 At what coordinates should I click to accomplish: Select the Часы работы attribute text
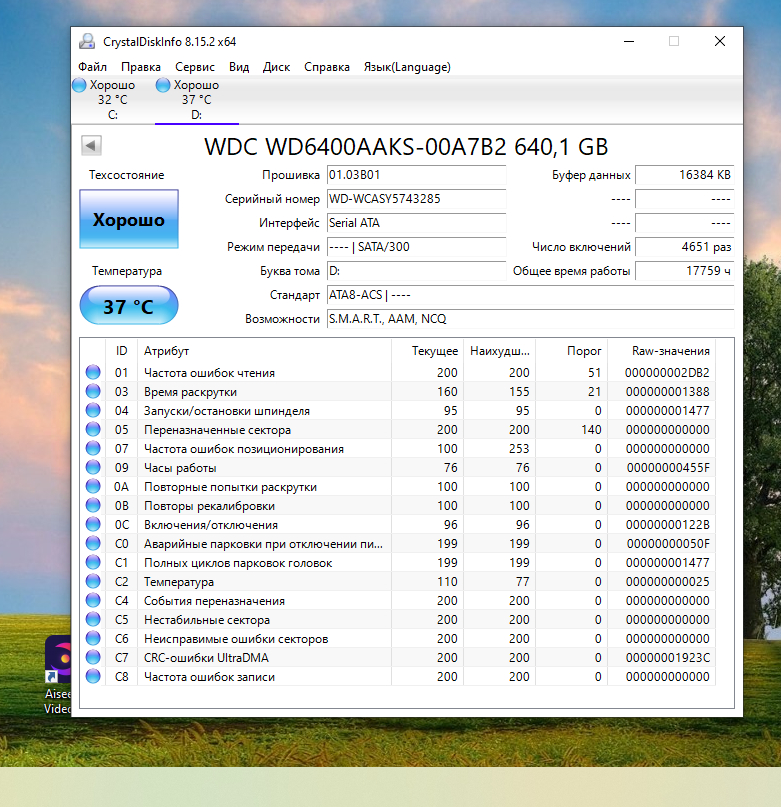(x=180, y=468)
